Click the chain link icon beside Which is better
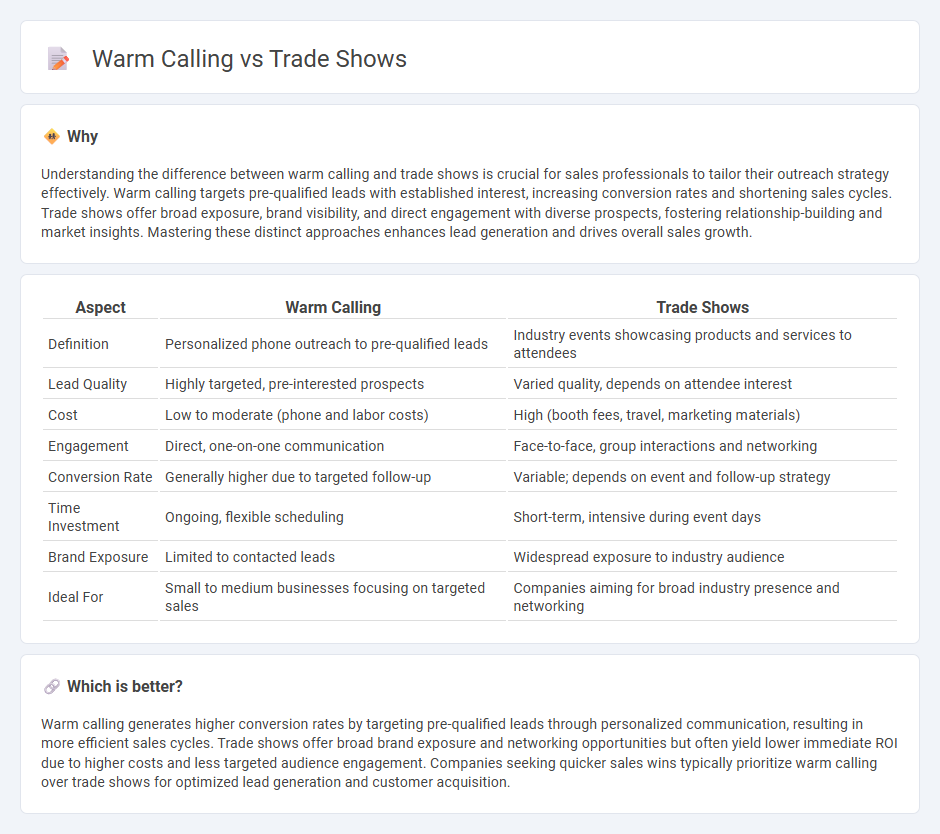Screen dimensions: 940x834 click(52, 687)
